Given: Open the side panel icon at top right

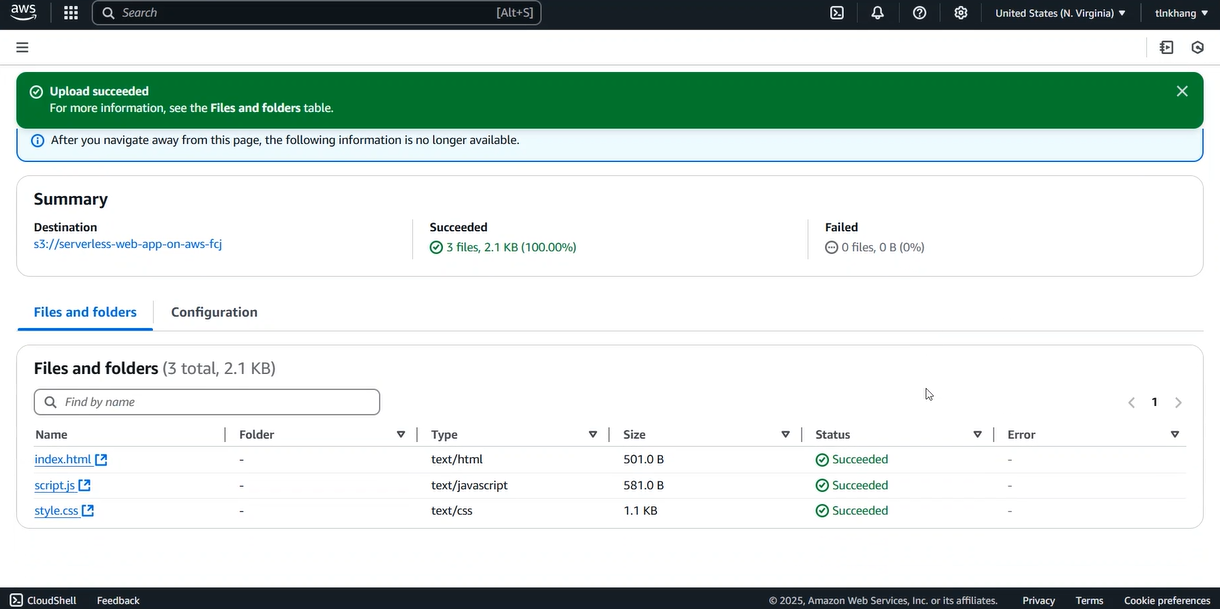Looking at the screenshot, I should (1167, 47).
